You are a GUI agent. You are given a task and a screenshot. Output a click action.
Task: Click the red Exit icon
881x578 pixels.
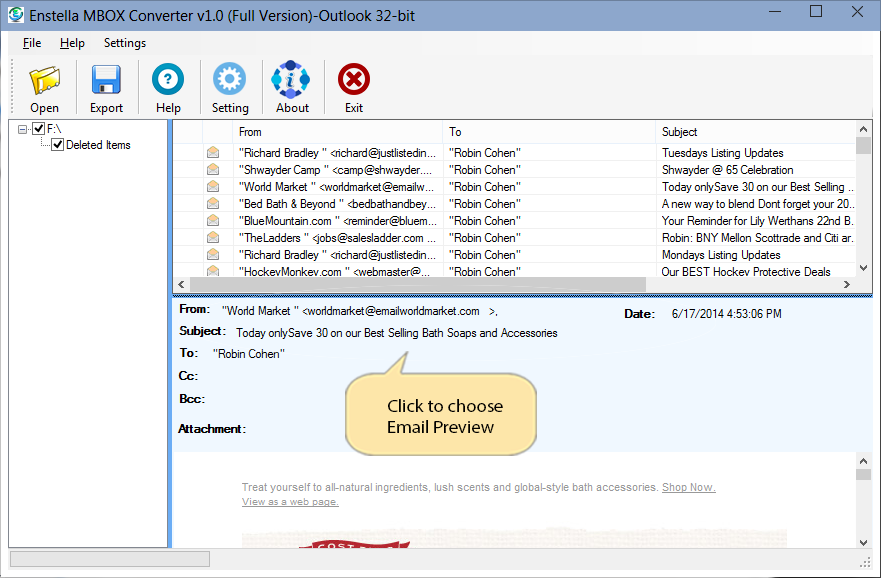coord(354,80)
